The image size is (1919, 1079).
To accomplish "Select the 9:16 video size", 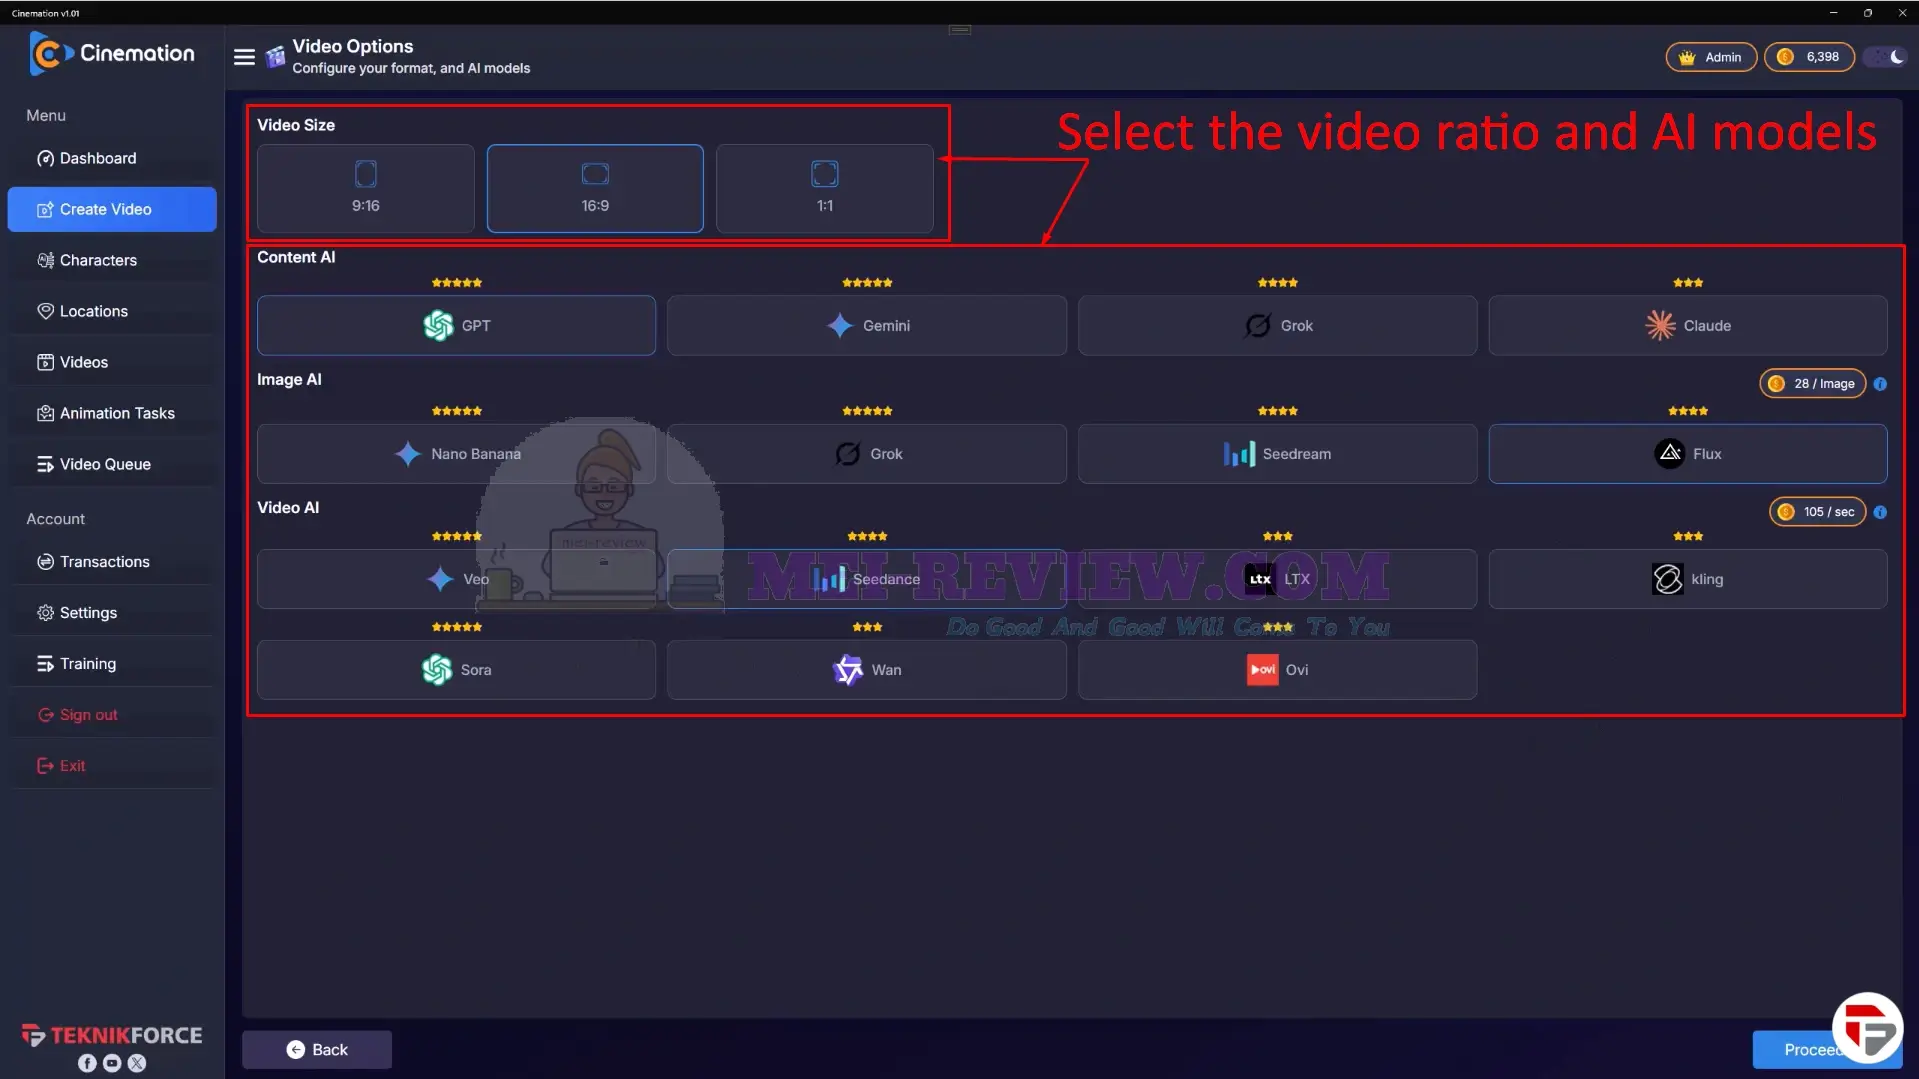I will [x=366, y=188].
